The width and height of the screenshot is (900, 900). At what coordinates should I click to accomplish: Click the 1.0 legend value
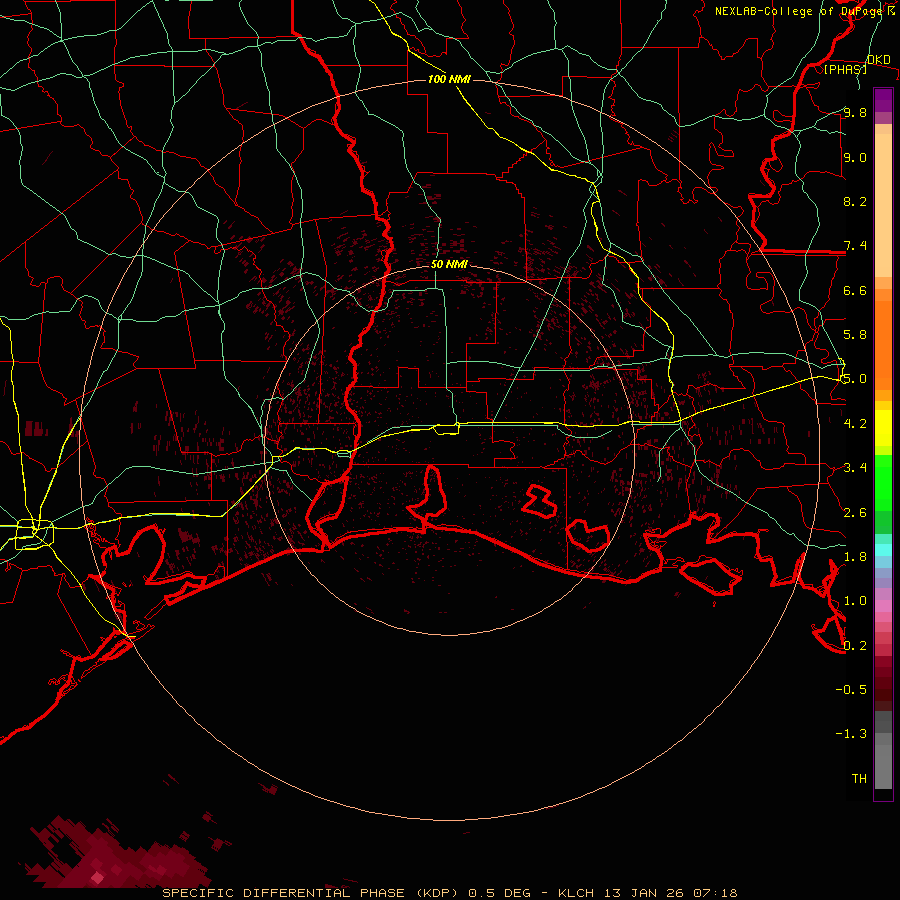[x=855, y=601]
